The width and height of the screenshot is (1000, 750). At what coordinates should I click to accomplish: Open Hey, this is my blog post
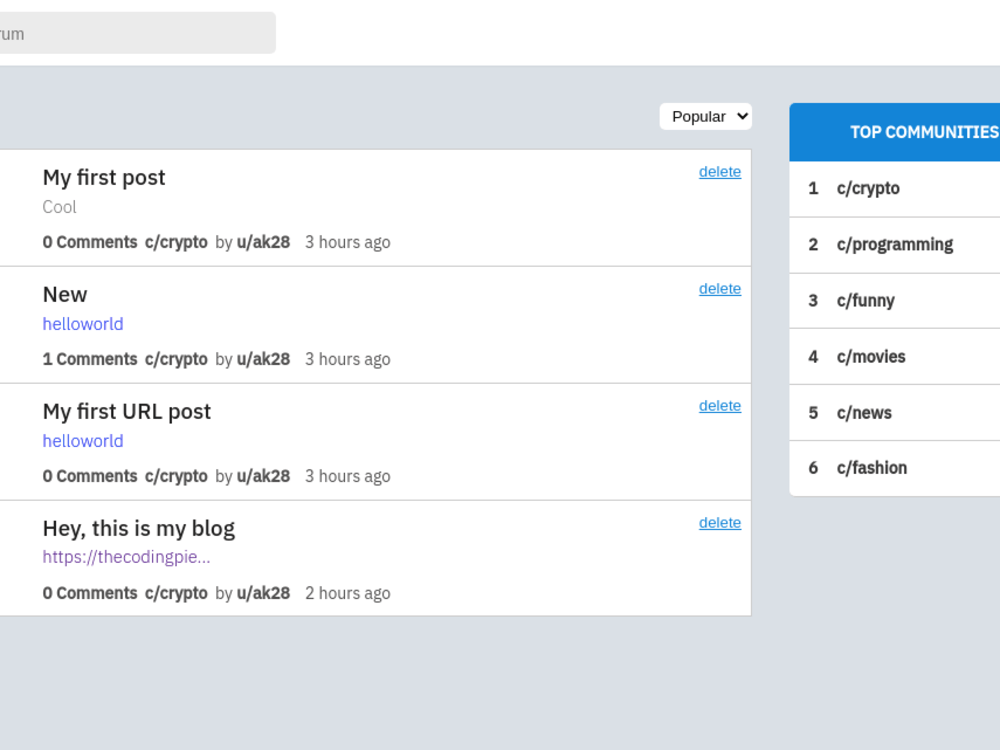[139, 528]
